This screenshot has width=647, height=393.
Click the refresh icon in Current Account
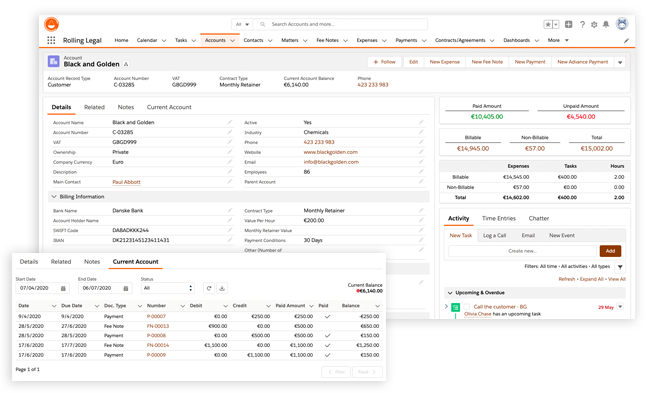tap(209, 288)
